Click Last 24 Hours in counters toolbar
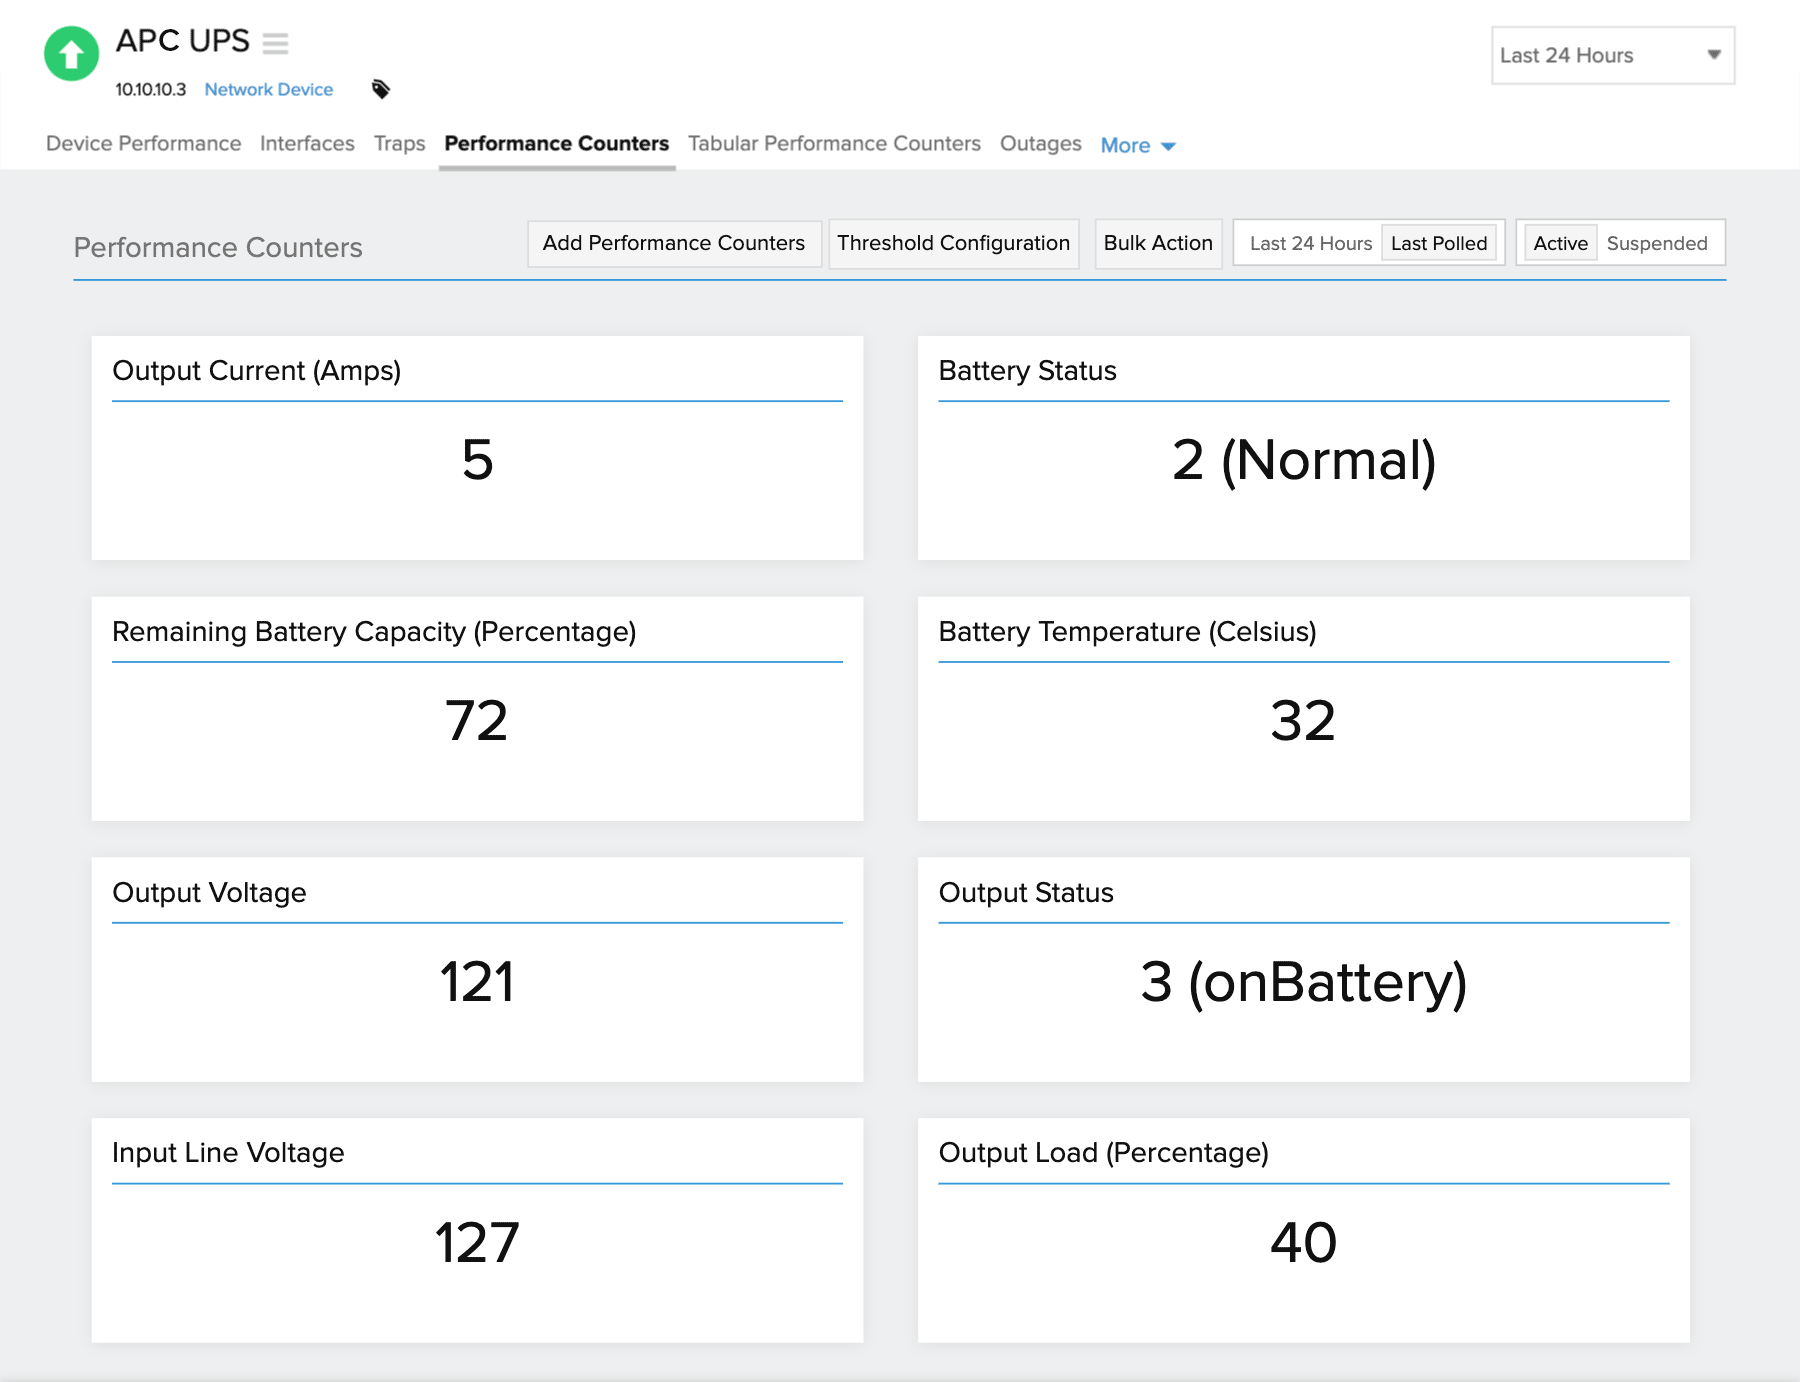The width and height of the screenshot is (1800, 1382). (x=1311, y=243)
